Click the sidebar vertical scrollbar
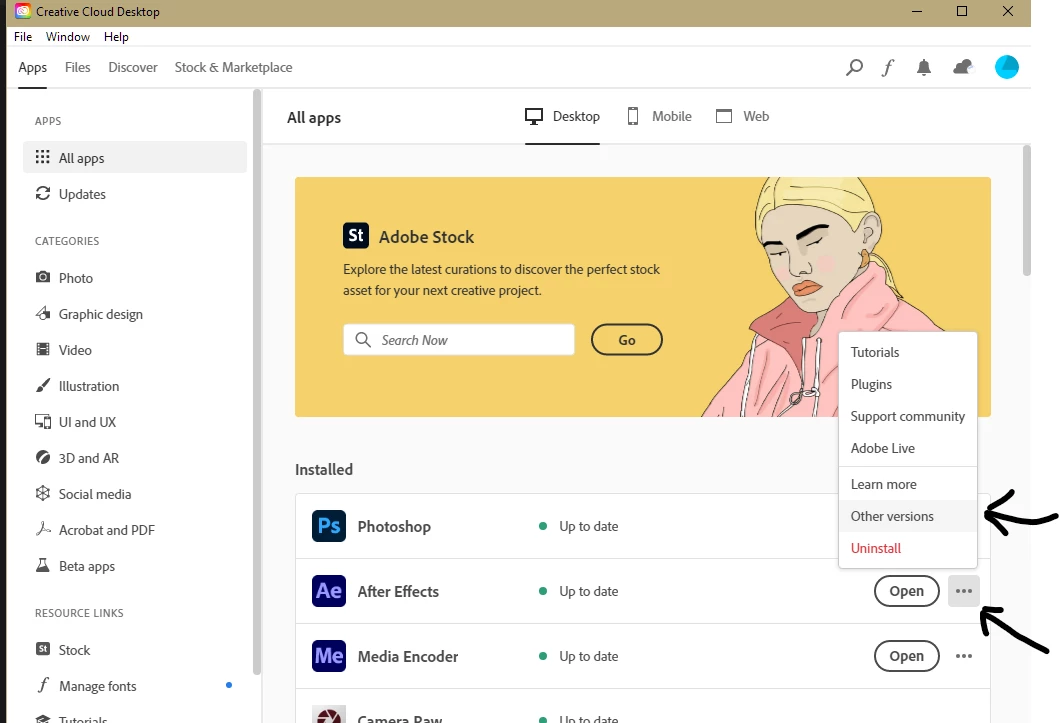Screen dimensions: 1060x723 tap(256, 382)
